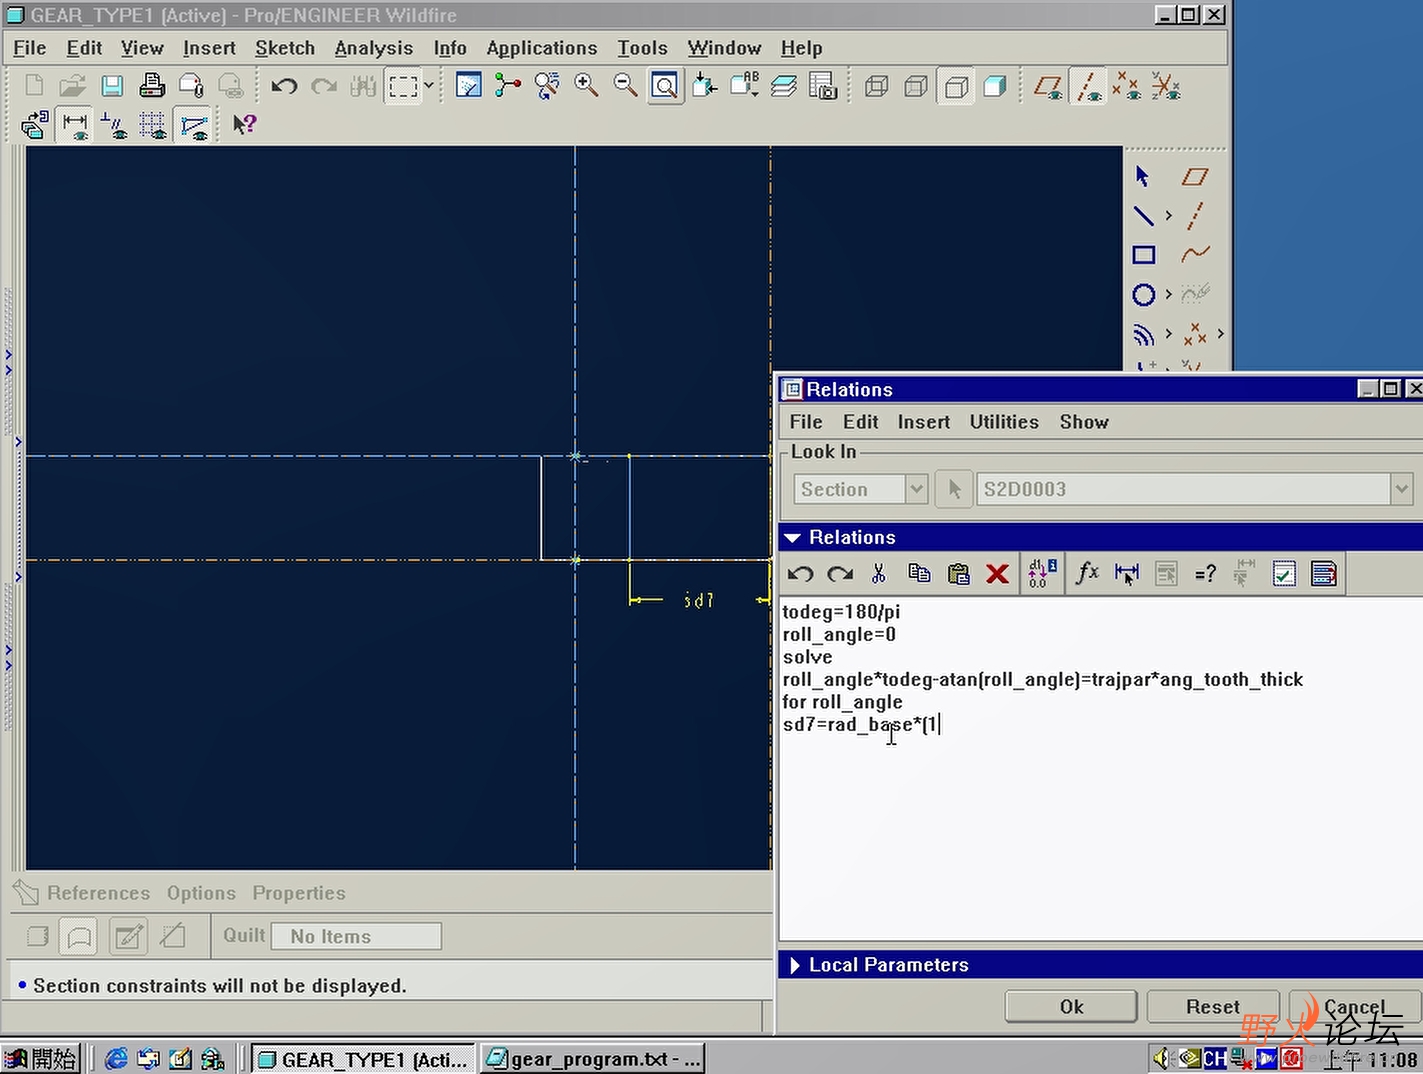Select Shading display mode icon
The height and width of the screenshot is (1074, 1423).
click(995, 86)
